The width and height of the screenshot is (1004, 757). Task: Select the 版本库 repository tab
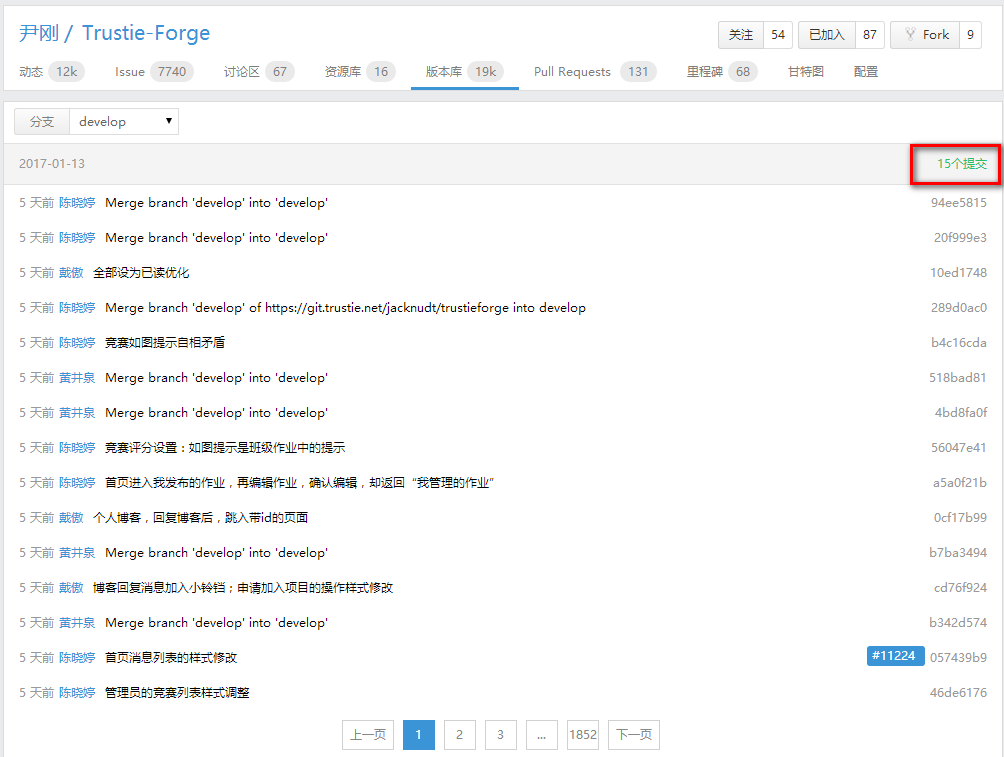[464, 72]
